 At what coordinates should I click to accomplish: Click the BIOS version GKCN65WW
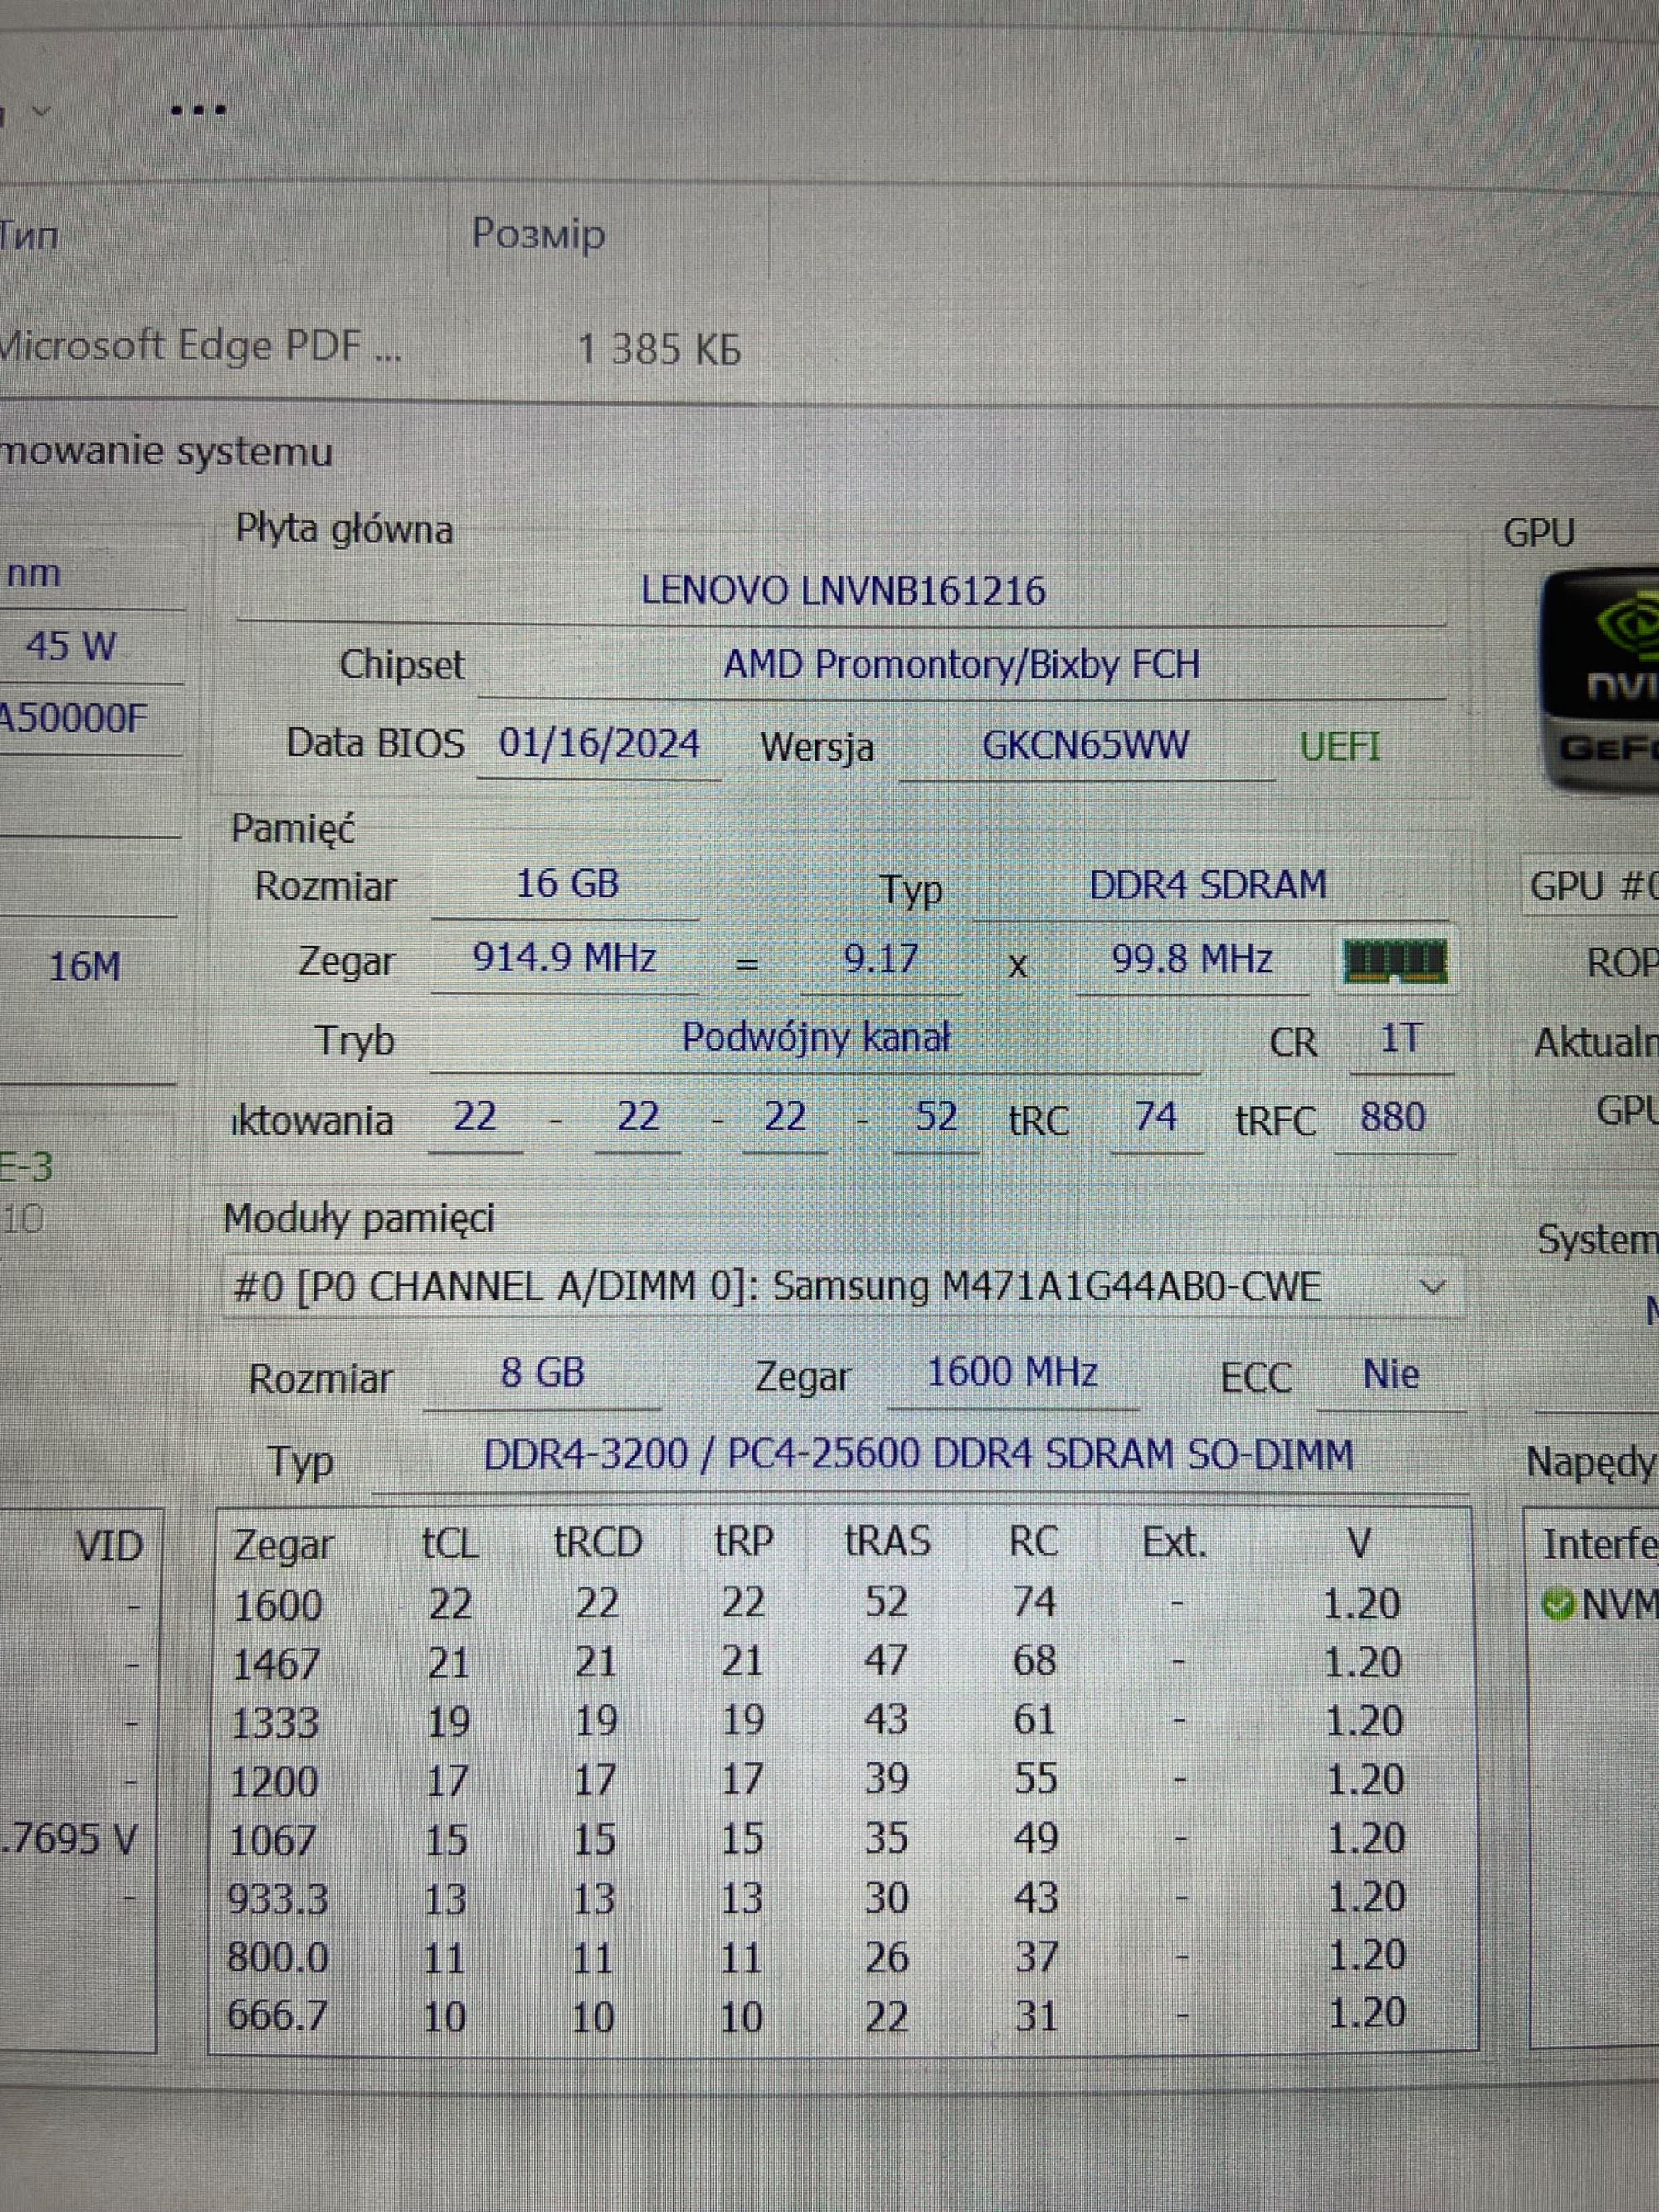1085,746
